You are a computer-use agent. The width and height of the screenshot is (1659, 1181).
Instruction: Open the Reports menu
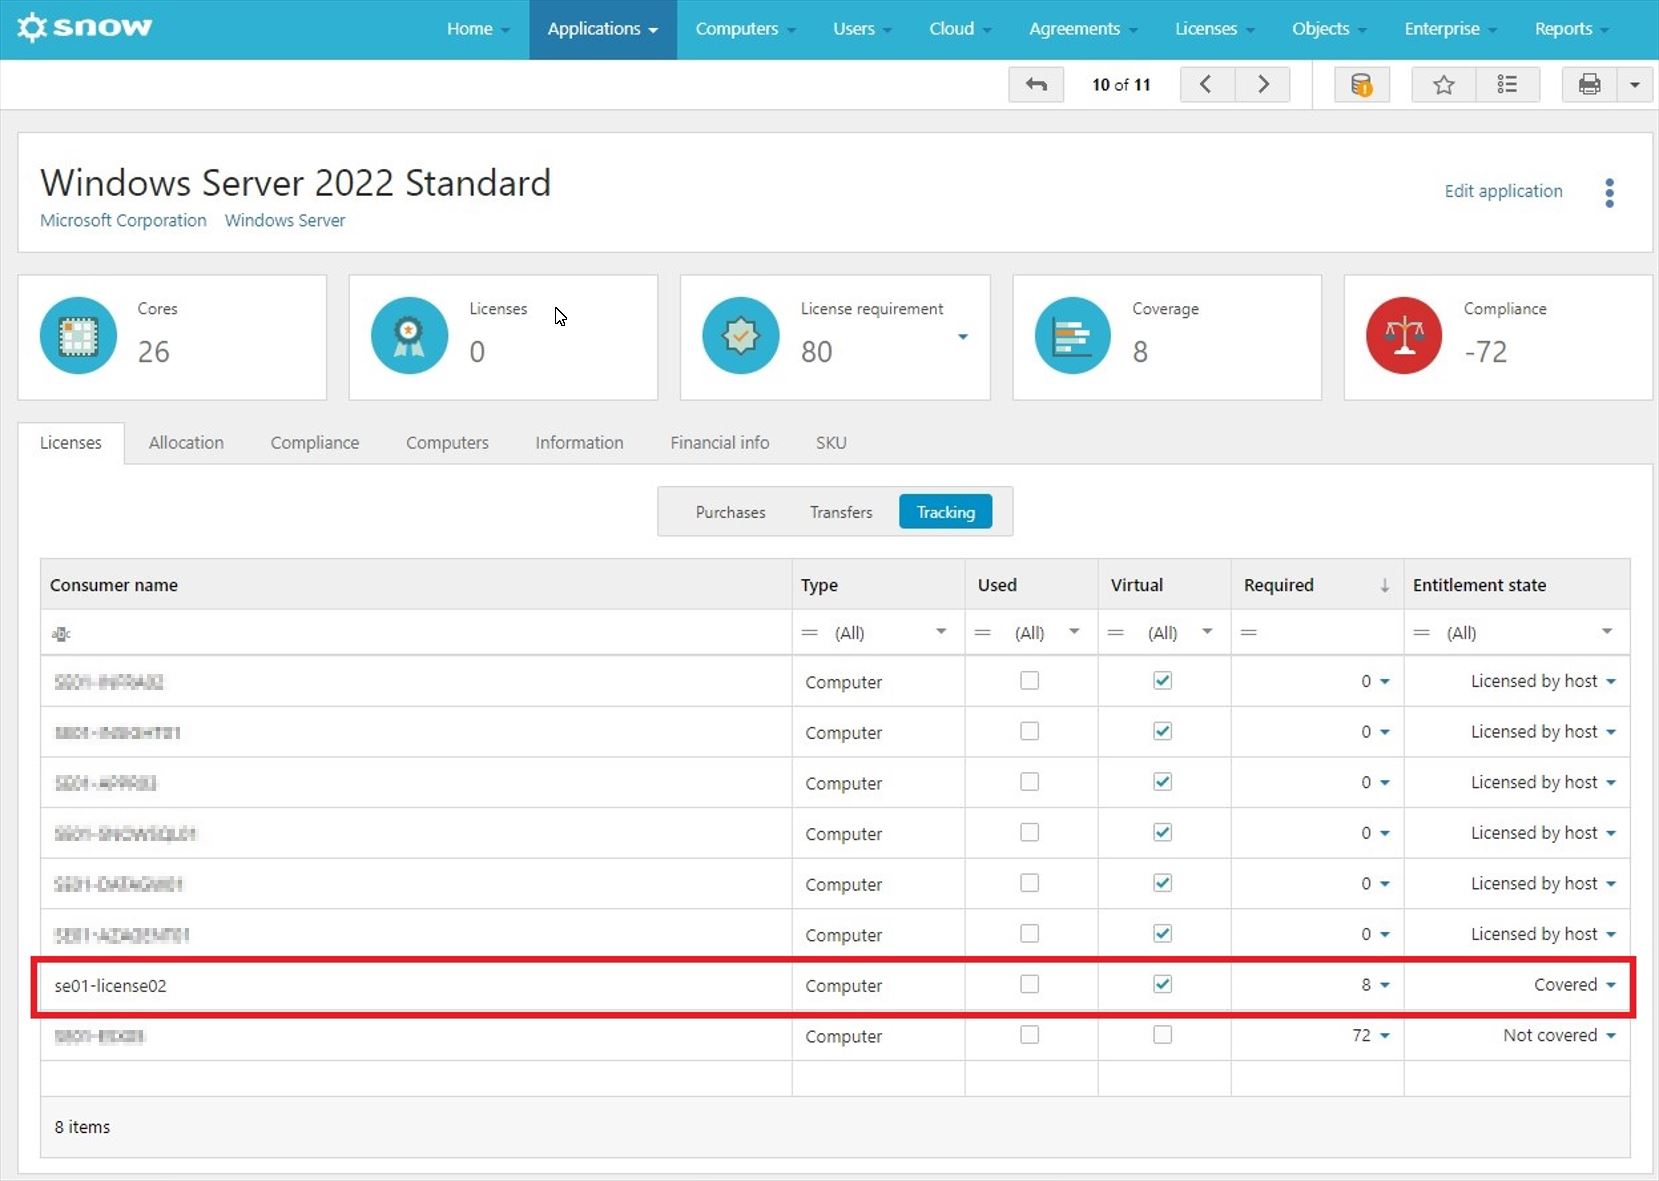pos(1571,29)
